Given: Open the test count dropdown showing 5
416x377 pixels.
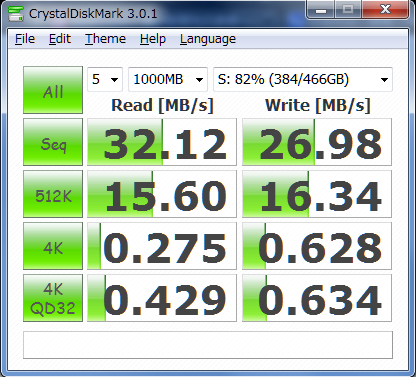Looking at the screenshot, I should point(105,79).
